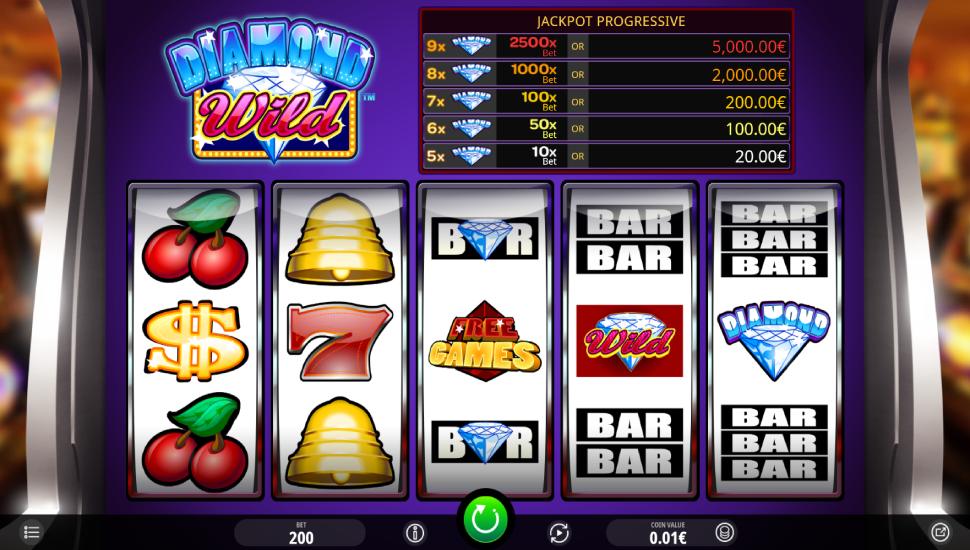This screenshot has height=550, width=970.
Task: Click the Diamond Wild game logo
Action: [270, 90]
